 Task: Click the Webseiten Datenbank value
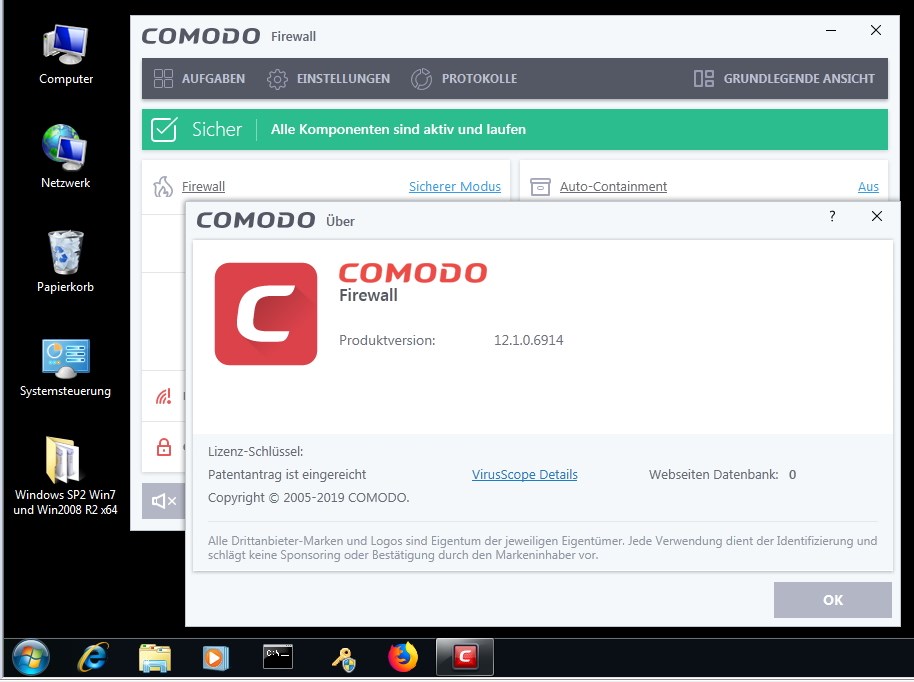point(792,474)
